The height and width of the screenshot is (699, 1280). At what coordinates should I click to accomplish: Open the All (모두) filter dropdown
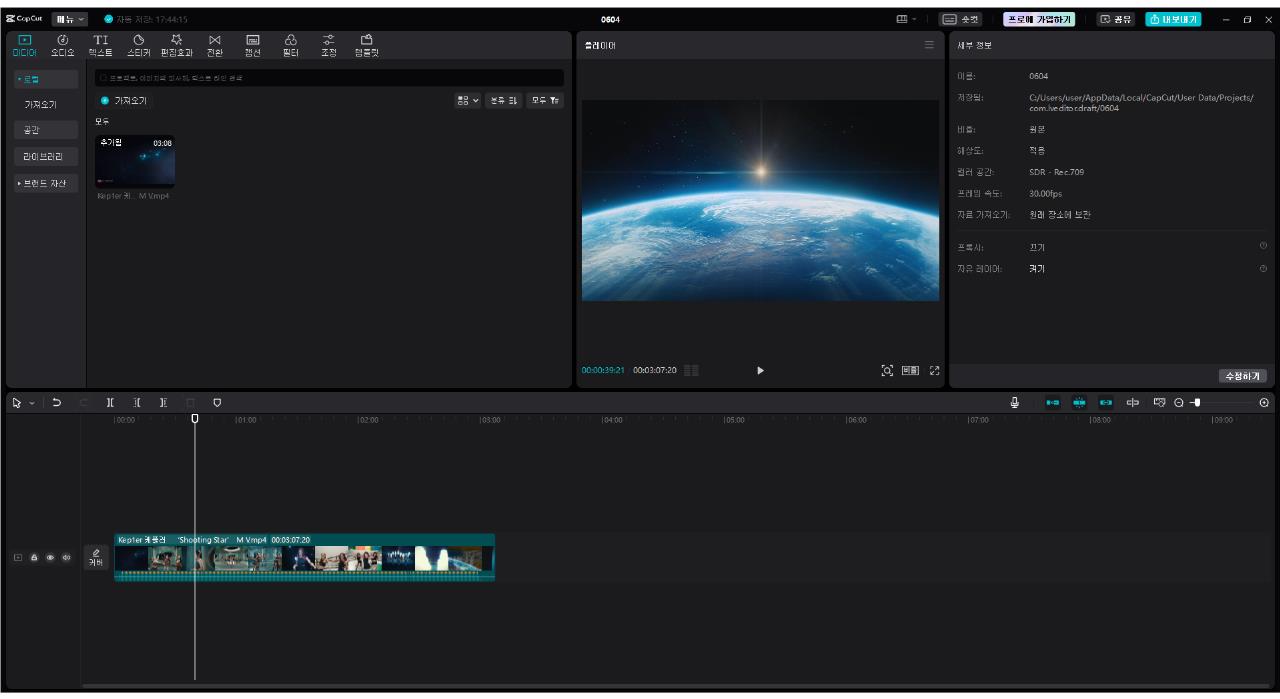544,101
